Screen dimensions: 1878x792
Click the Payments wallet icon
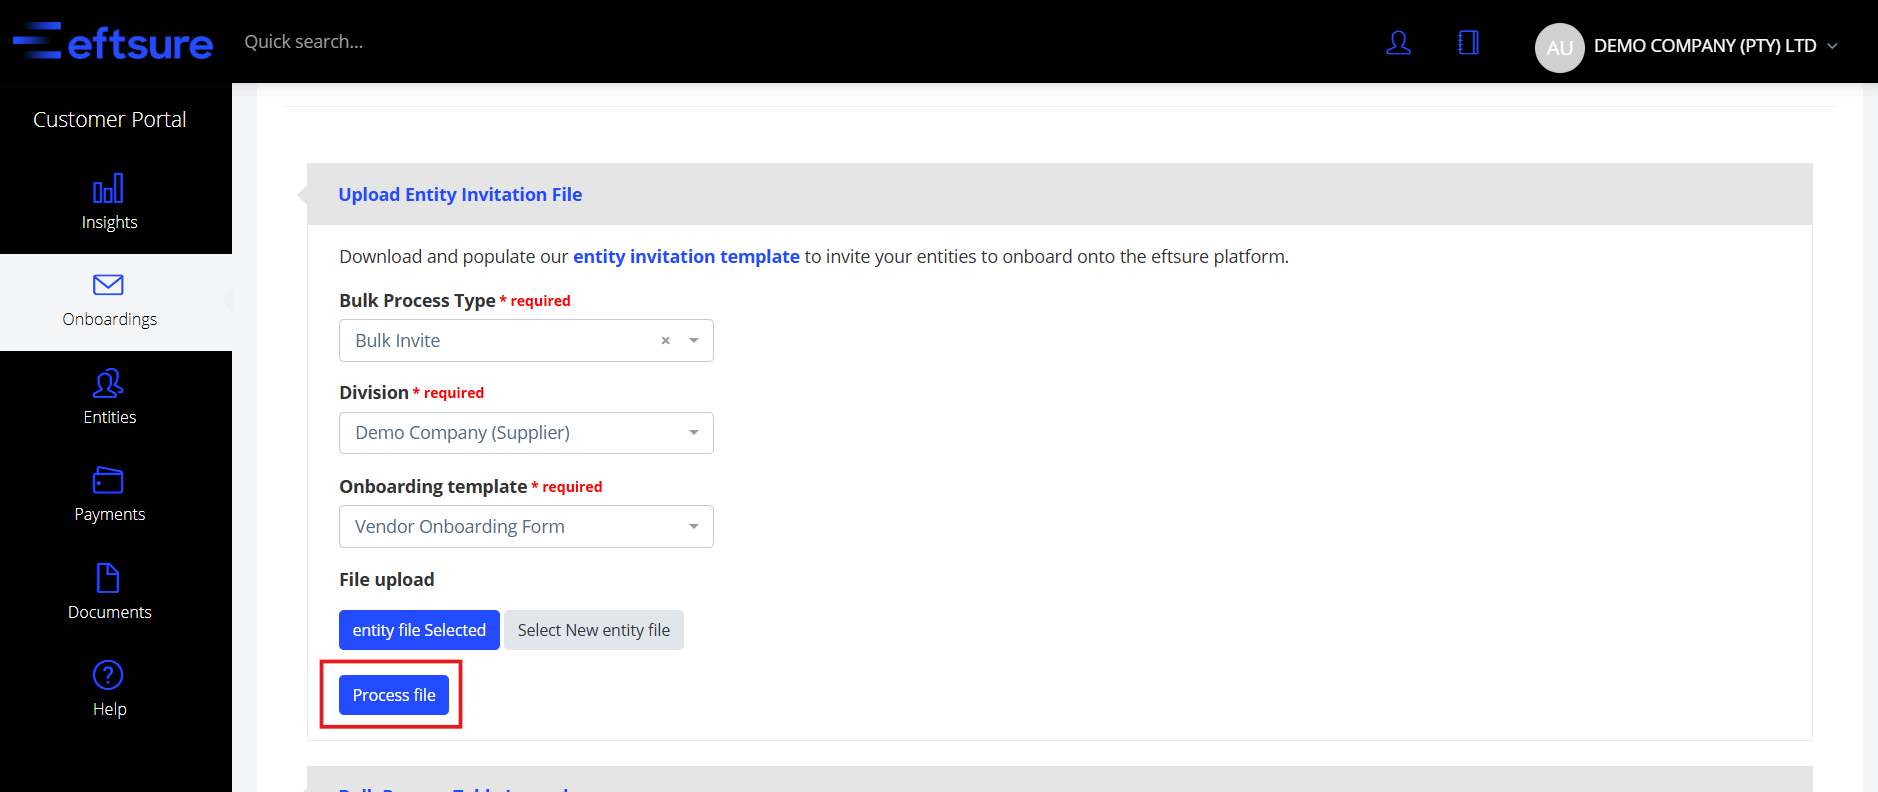click(x=108, y=481)
